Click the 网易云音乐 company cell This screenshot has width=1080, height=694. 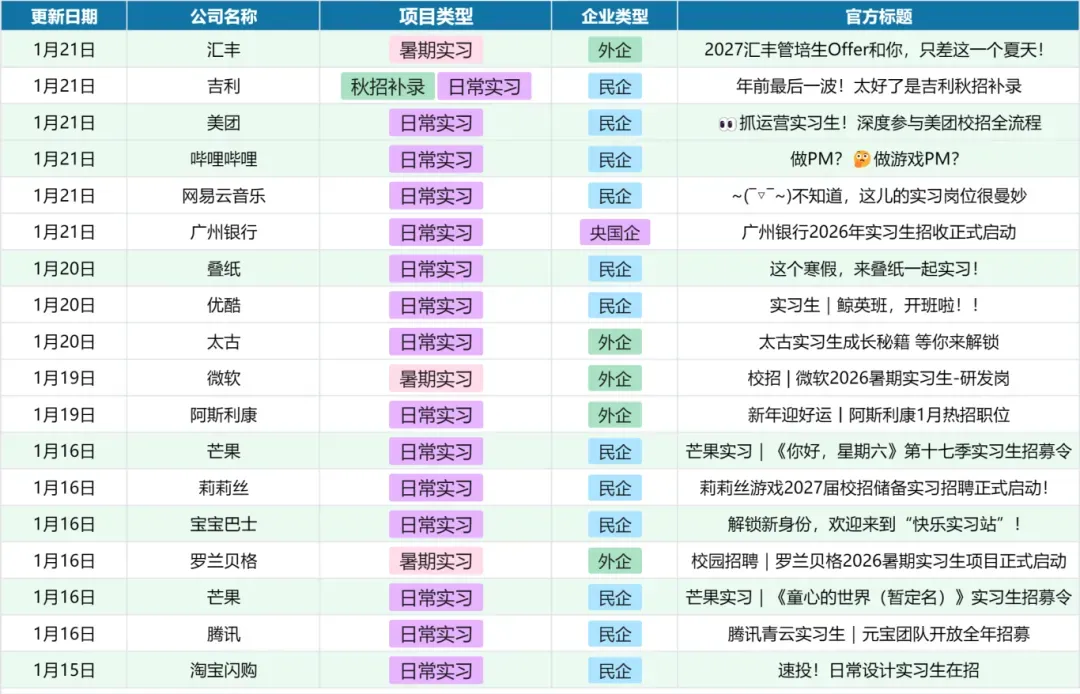[223, 196]
